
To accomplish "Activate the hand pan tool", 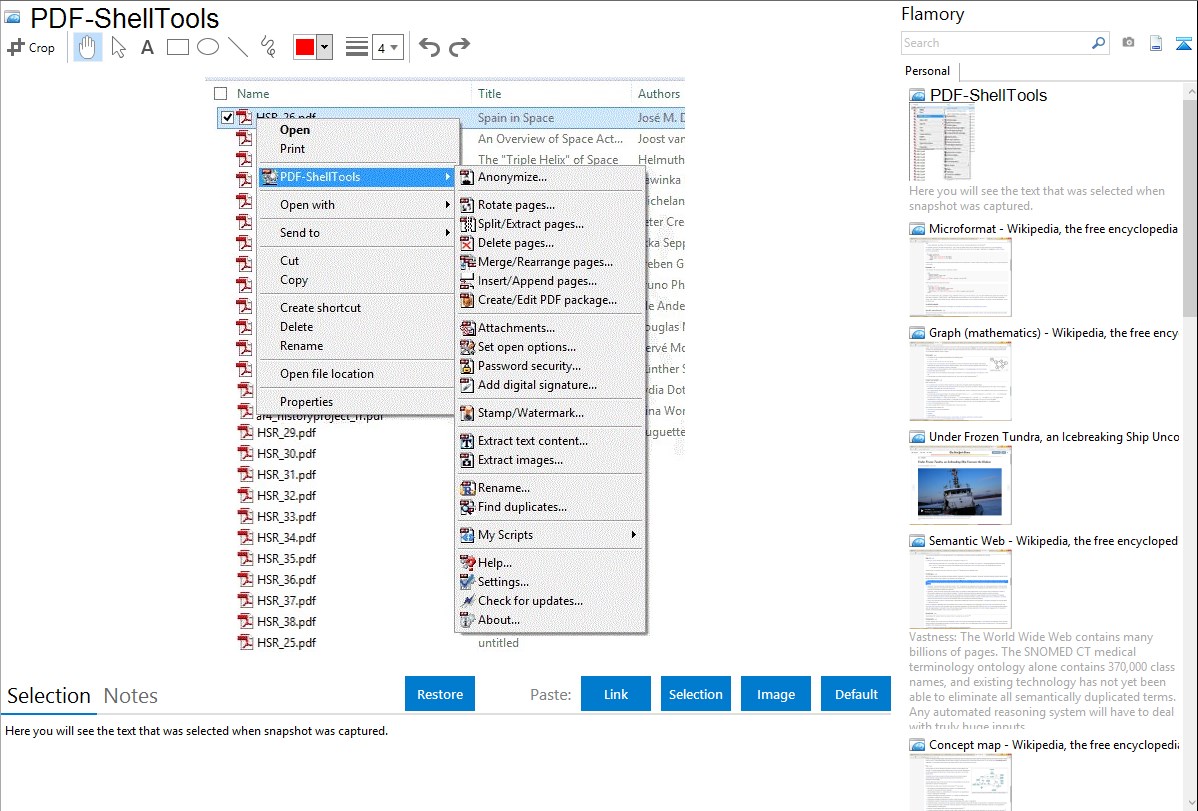I will pyautogui.click(x=88, y=47).
